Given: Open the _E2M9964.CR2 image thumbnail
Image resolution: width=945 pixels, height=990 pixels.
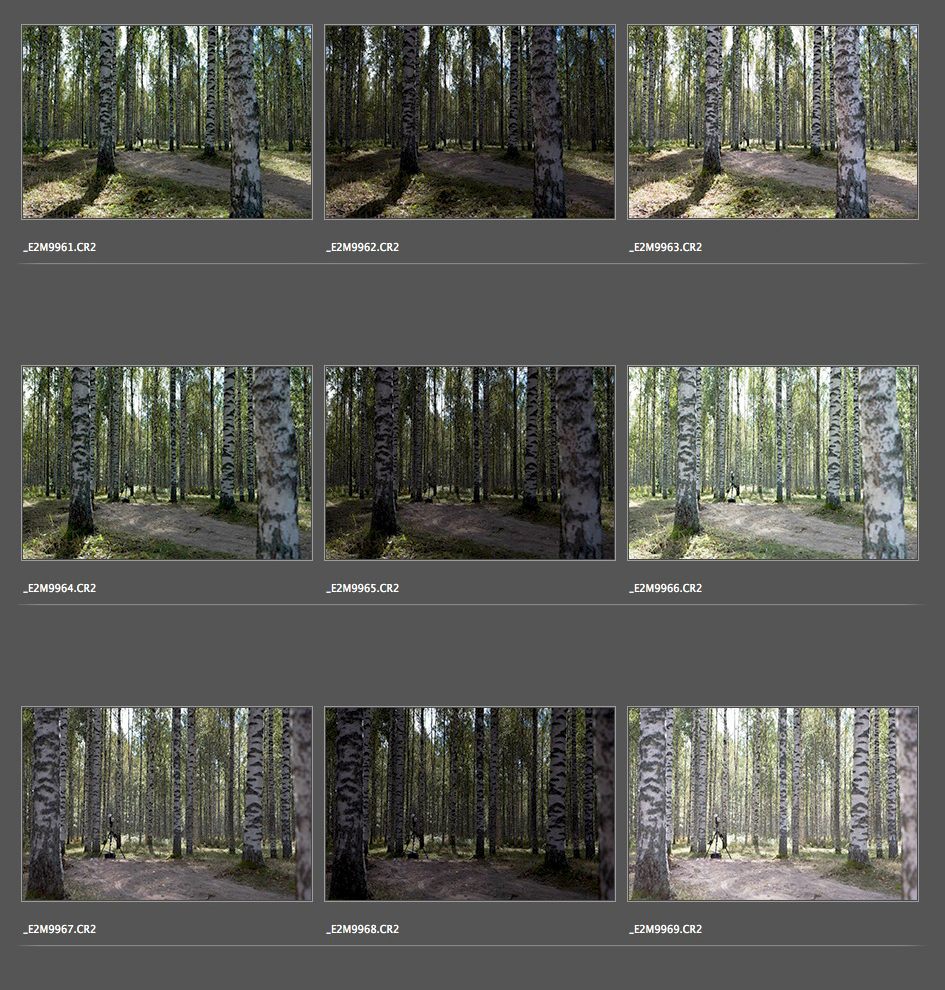Looking at the screenshot, I should (x=167, y=463).
